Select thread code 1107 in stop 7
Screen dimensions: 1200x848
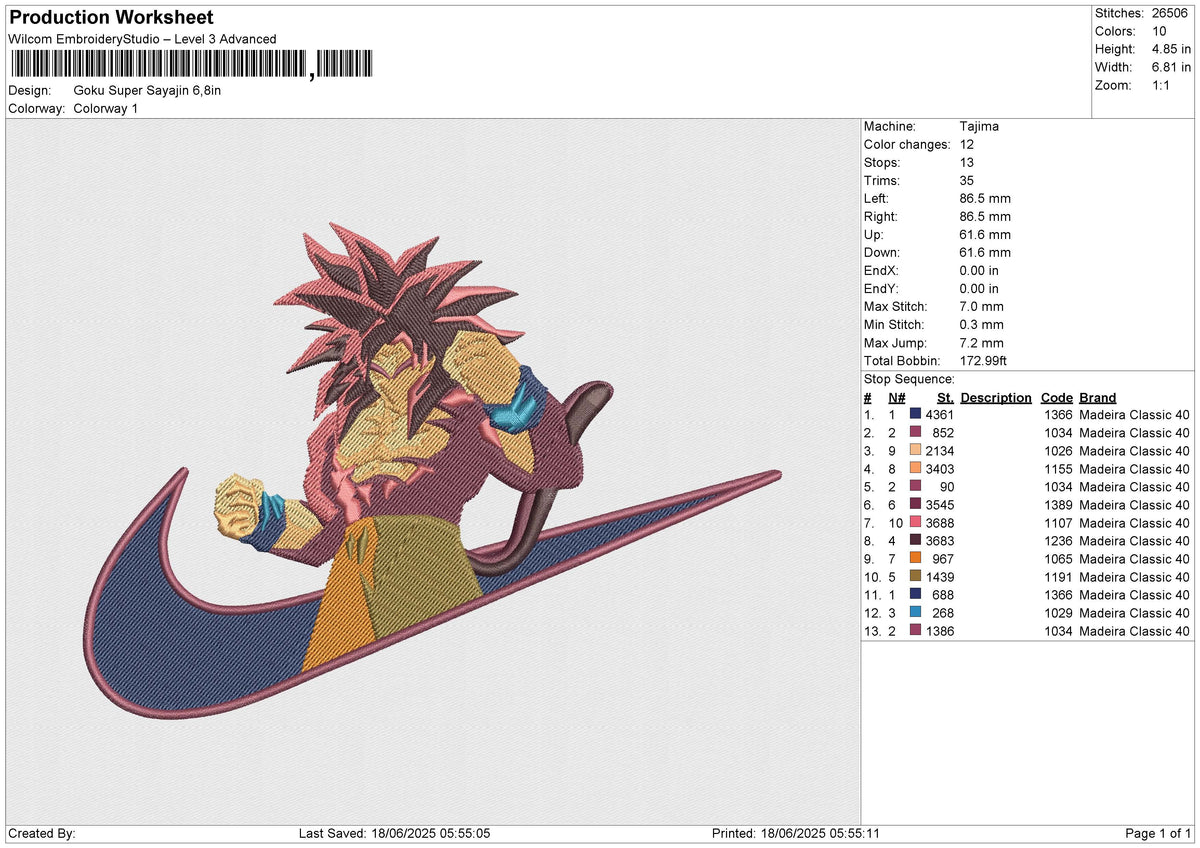coord(1058,523)
